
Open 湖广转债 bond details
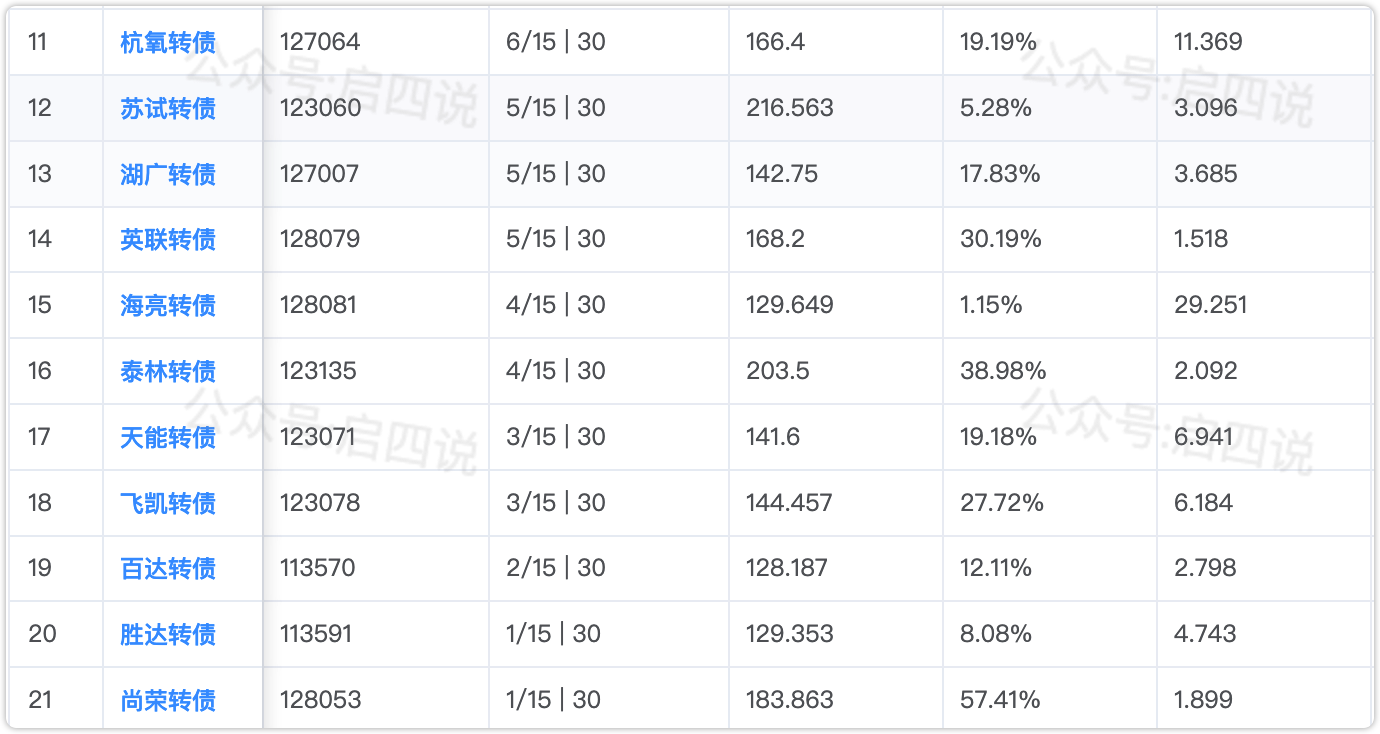168,174
